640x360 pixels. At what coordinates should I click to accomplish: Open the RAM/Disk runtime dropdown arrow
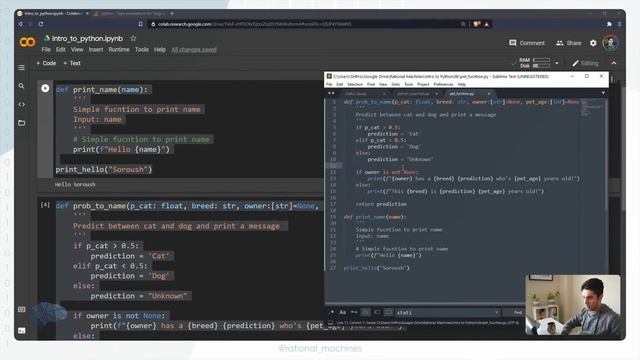pos(557,63)
